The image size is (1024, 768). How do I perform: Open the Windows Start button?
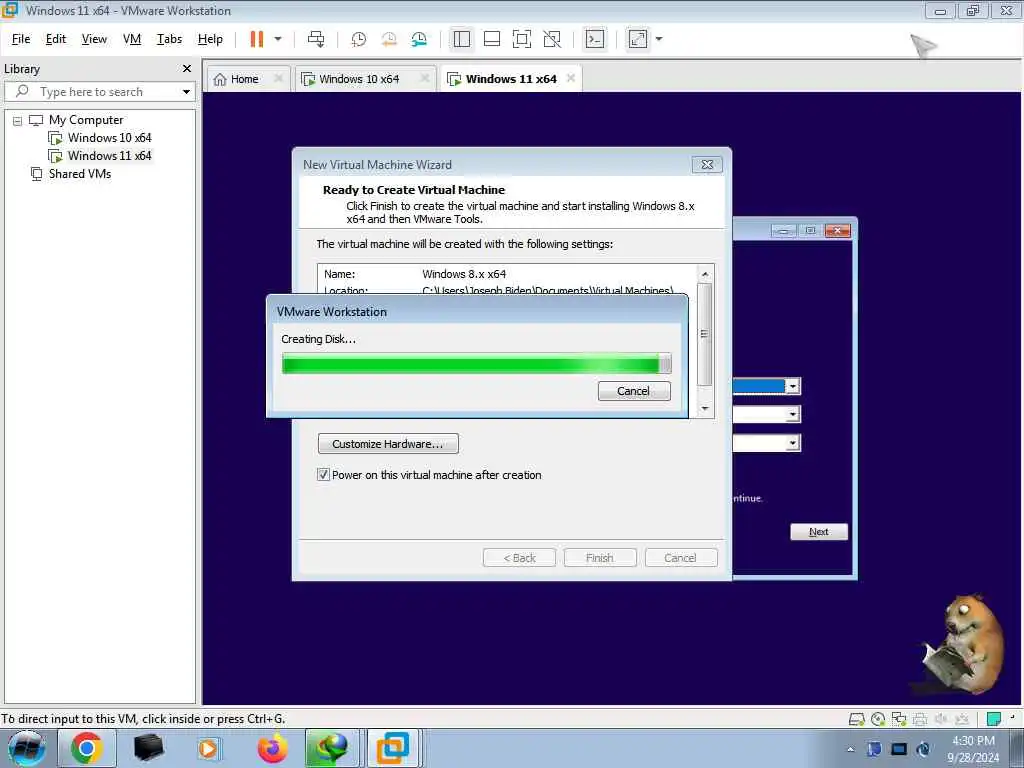(27, 748)
